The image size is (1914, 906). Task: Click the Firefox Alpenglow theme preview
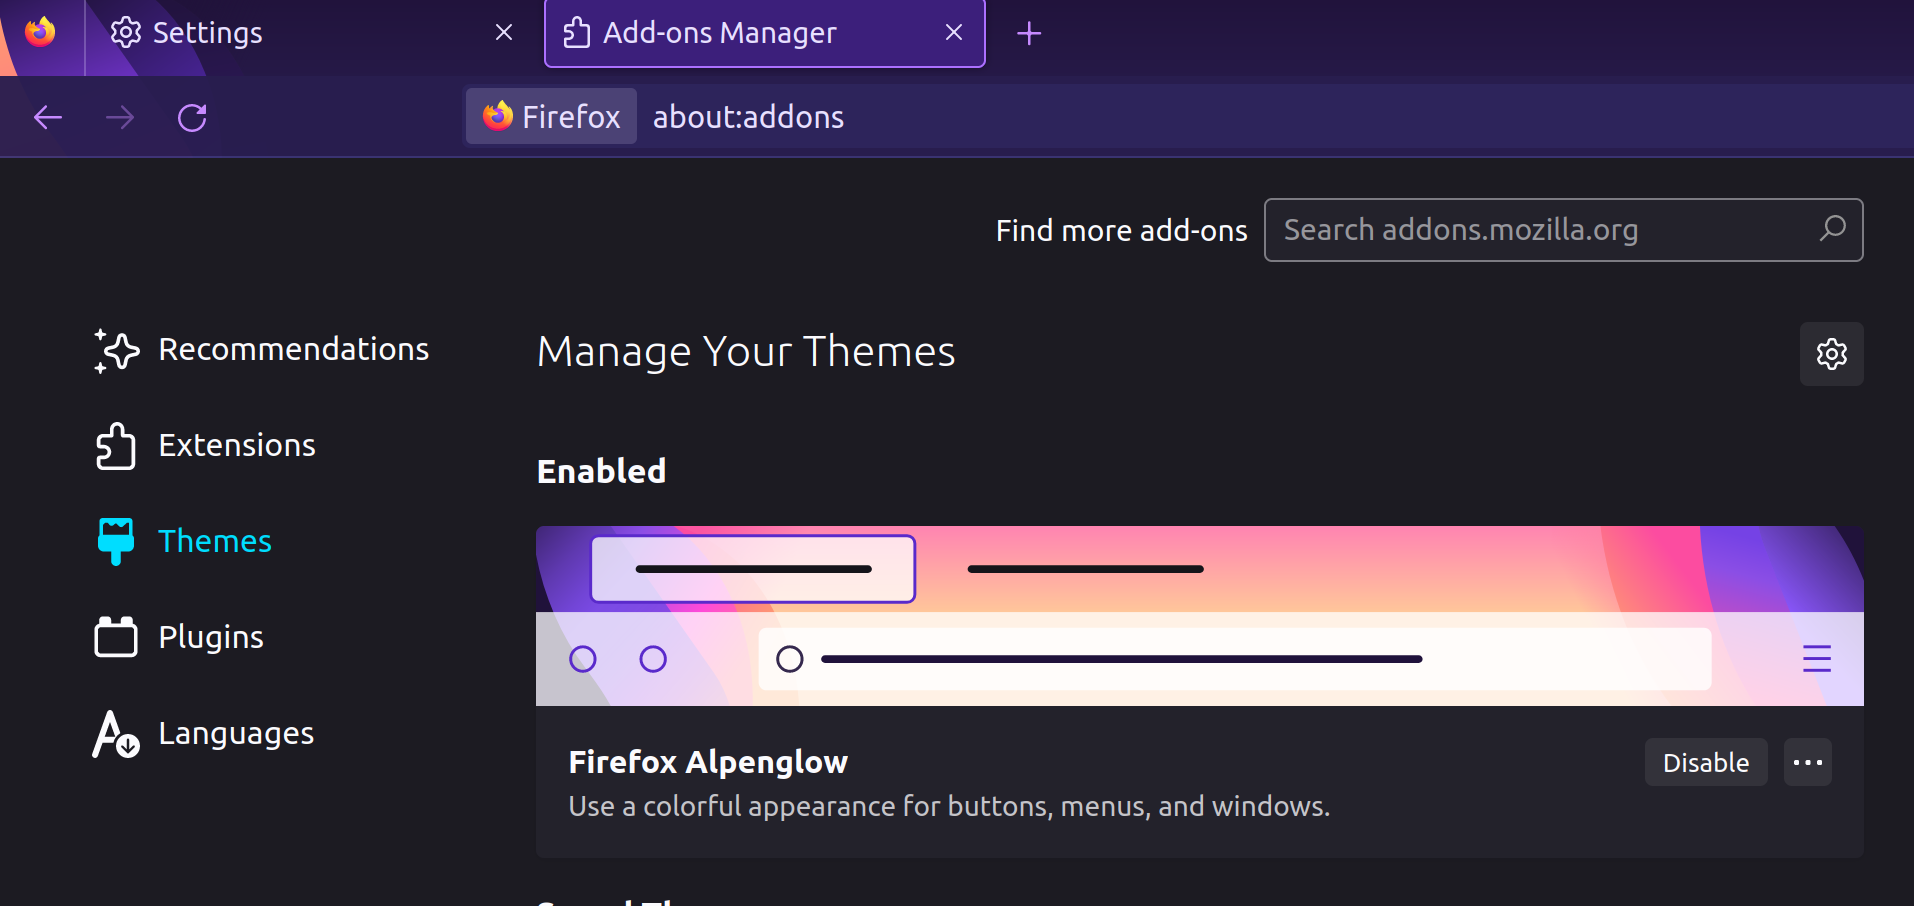[1200, 616]
